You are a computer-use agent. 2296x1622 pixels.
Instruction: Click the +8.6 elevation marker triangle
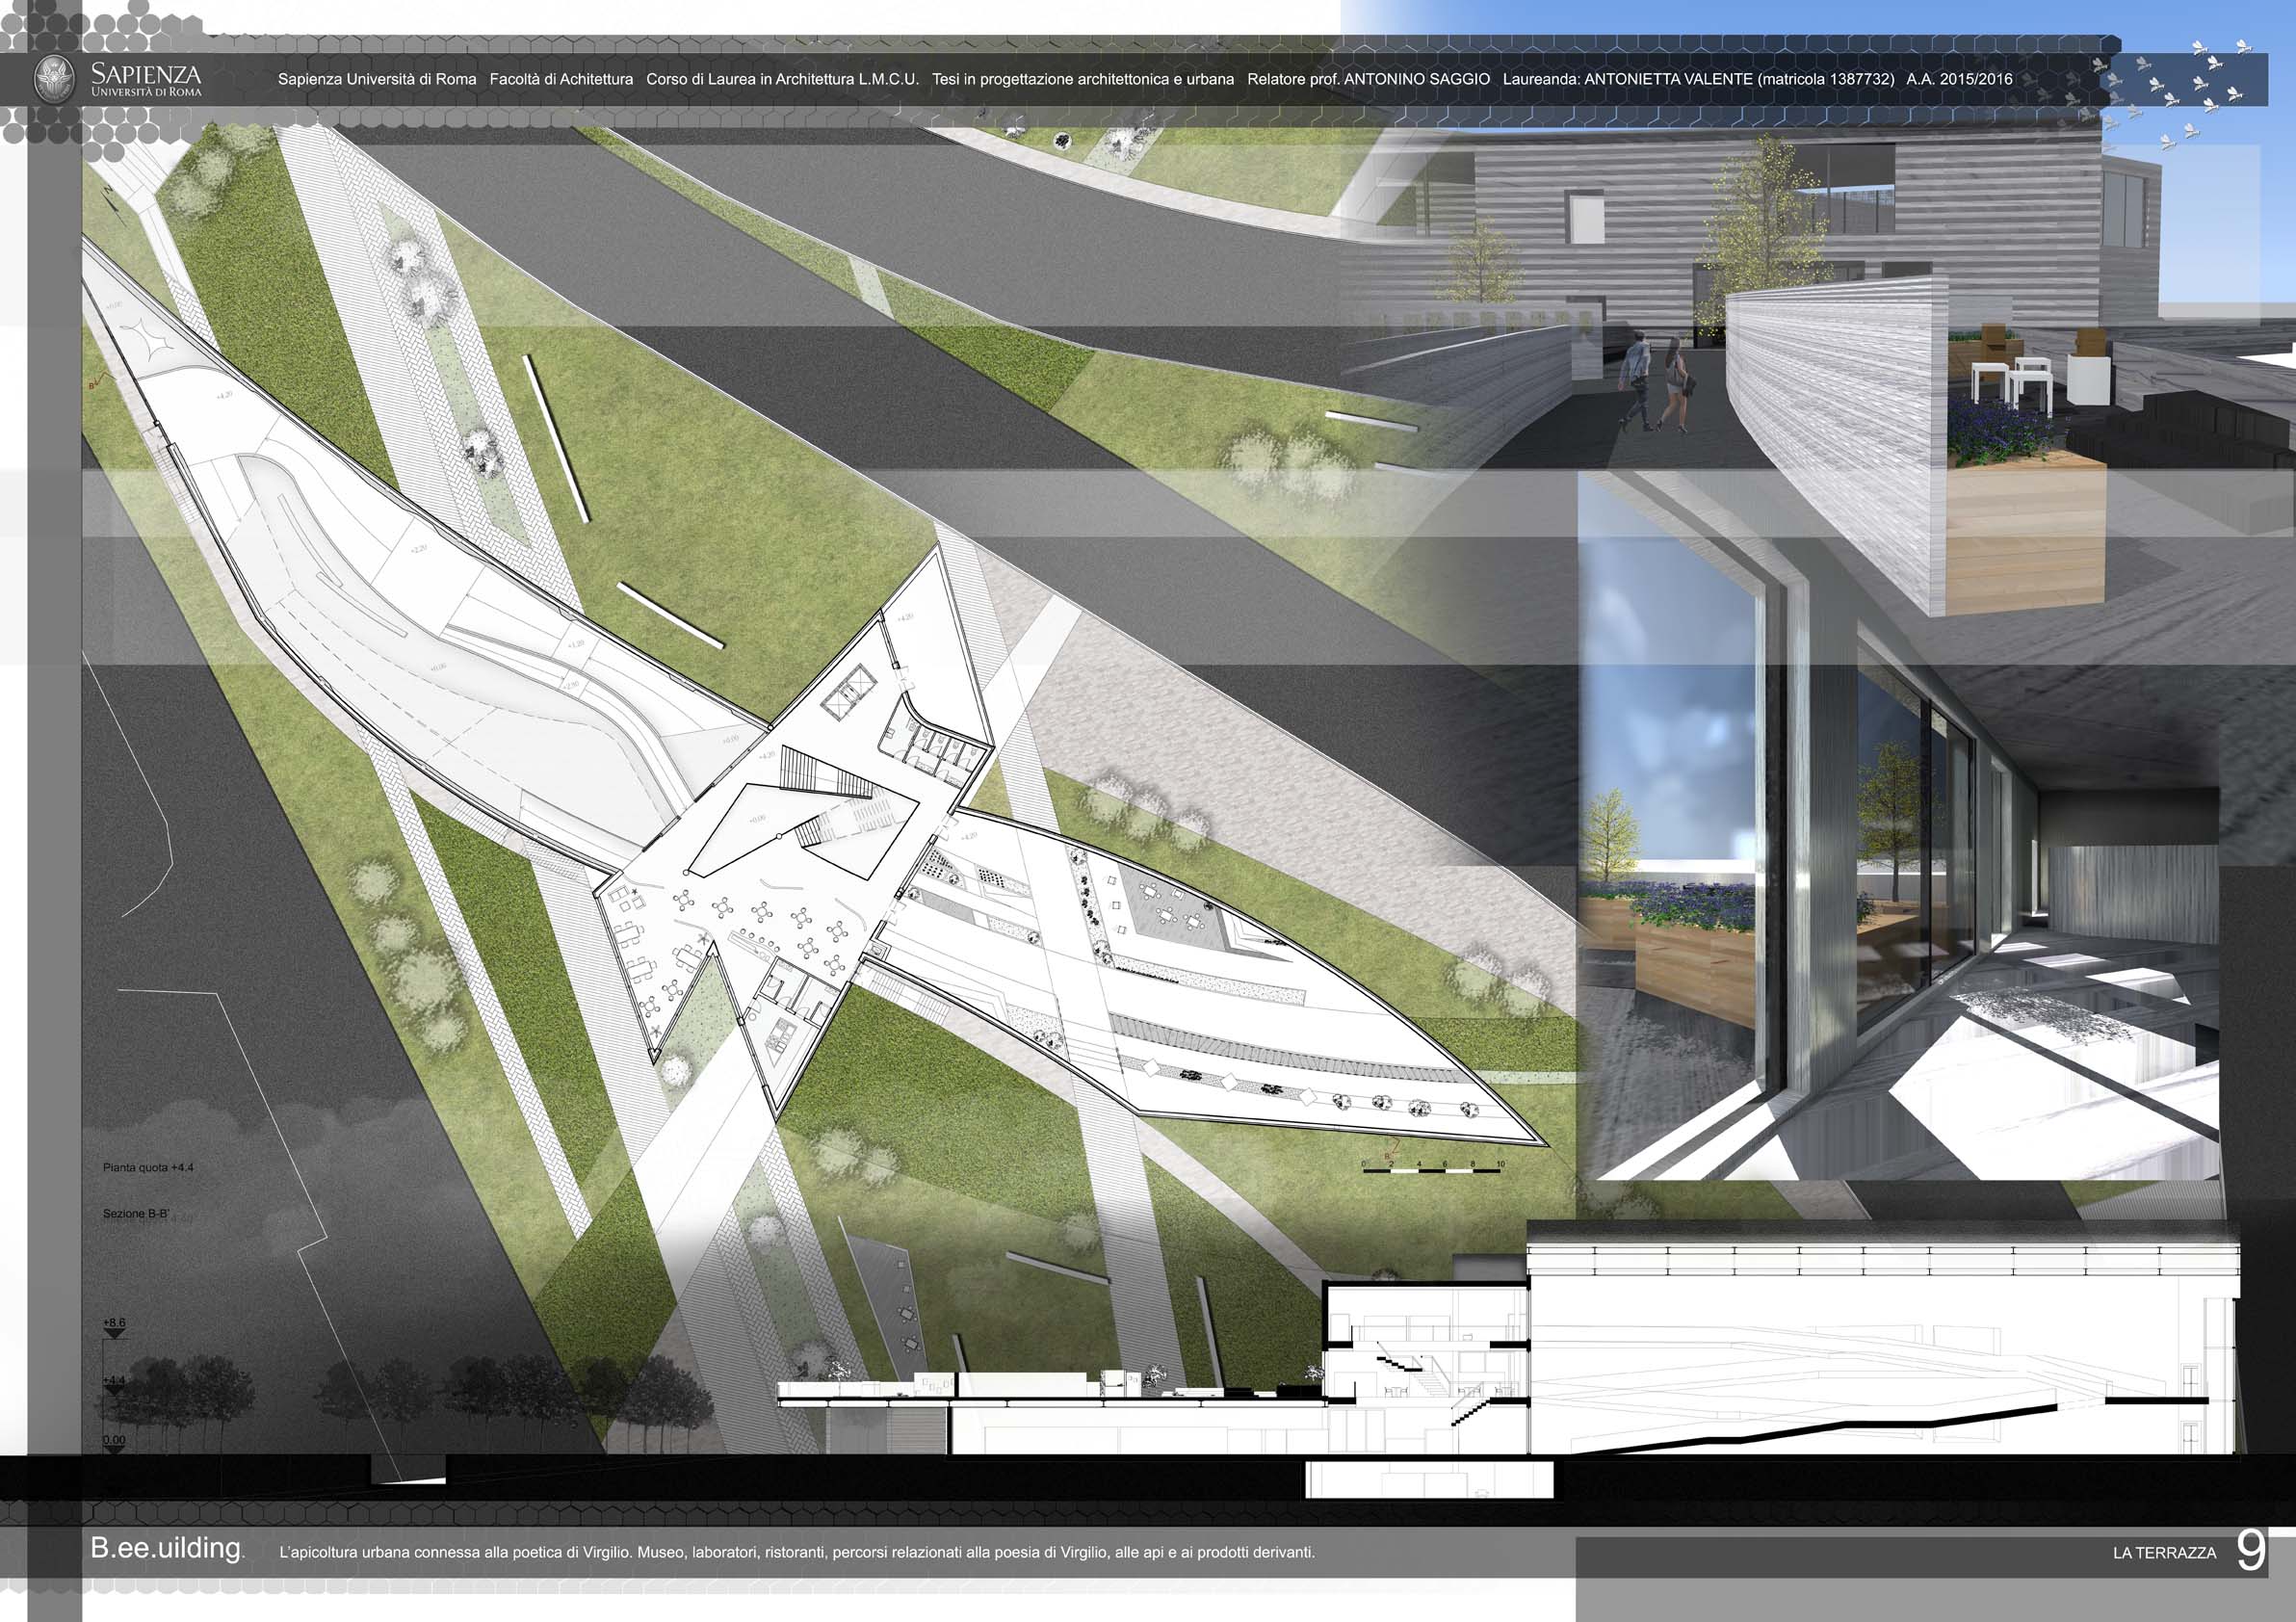pos(114,1333)
